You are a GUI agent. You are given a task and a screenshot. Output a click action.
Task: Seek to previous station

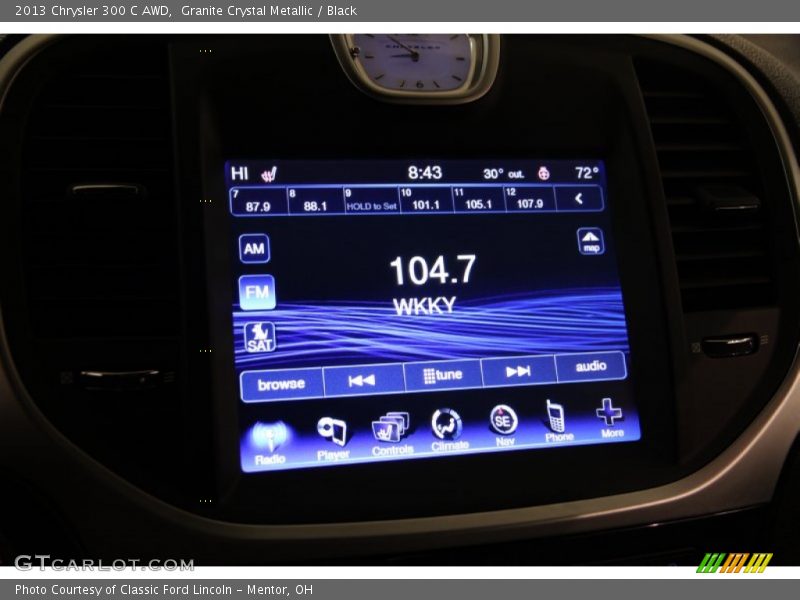pyautogui.click(x=363, y=380)
